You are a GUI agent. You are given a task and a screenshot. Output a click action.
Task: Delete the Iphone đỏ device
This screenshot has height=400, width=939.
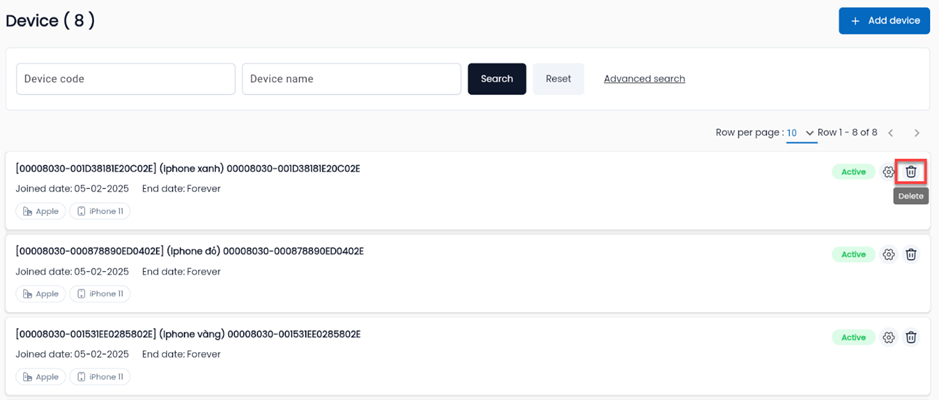[x=910, y=255]
